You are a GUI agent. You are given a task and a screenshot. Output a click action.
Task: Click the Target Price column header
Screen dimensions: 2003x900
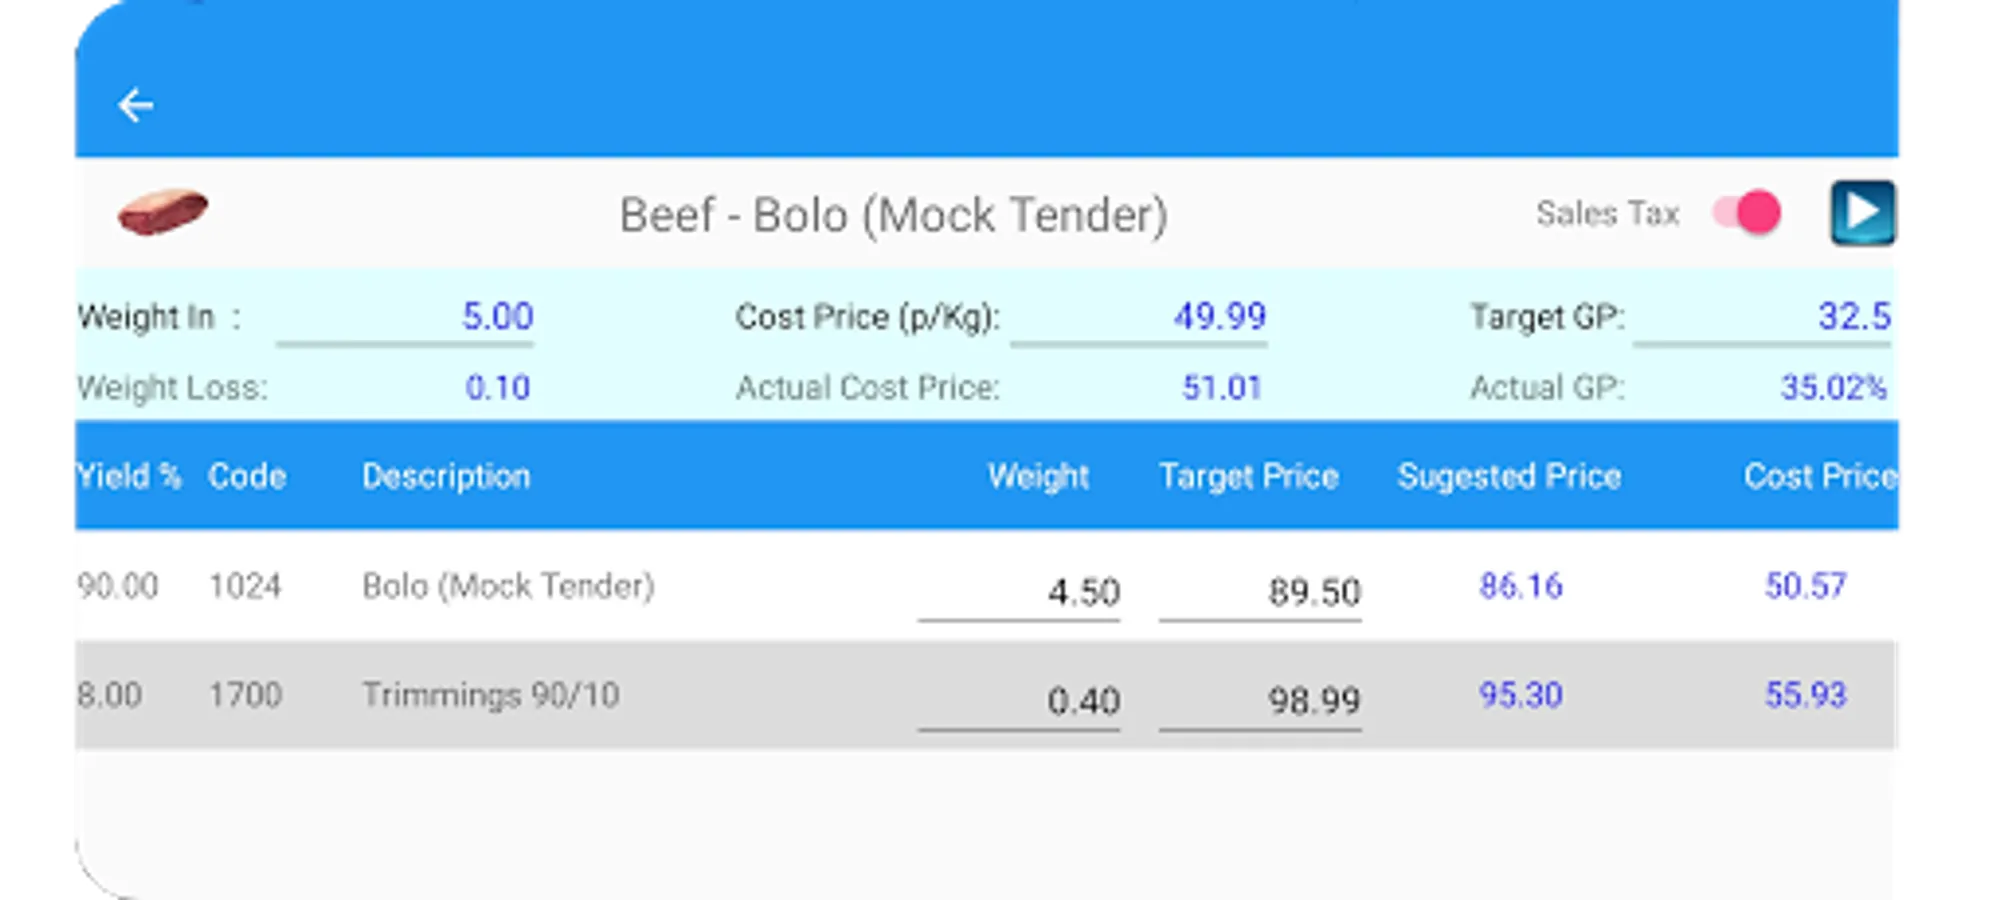1249,476
